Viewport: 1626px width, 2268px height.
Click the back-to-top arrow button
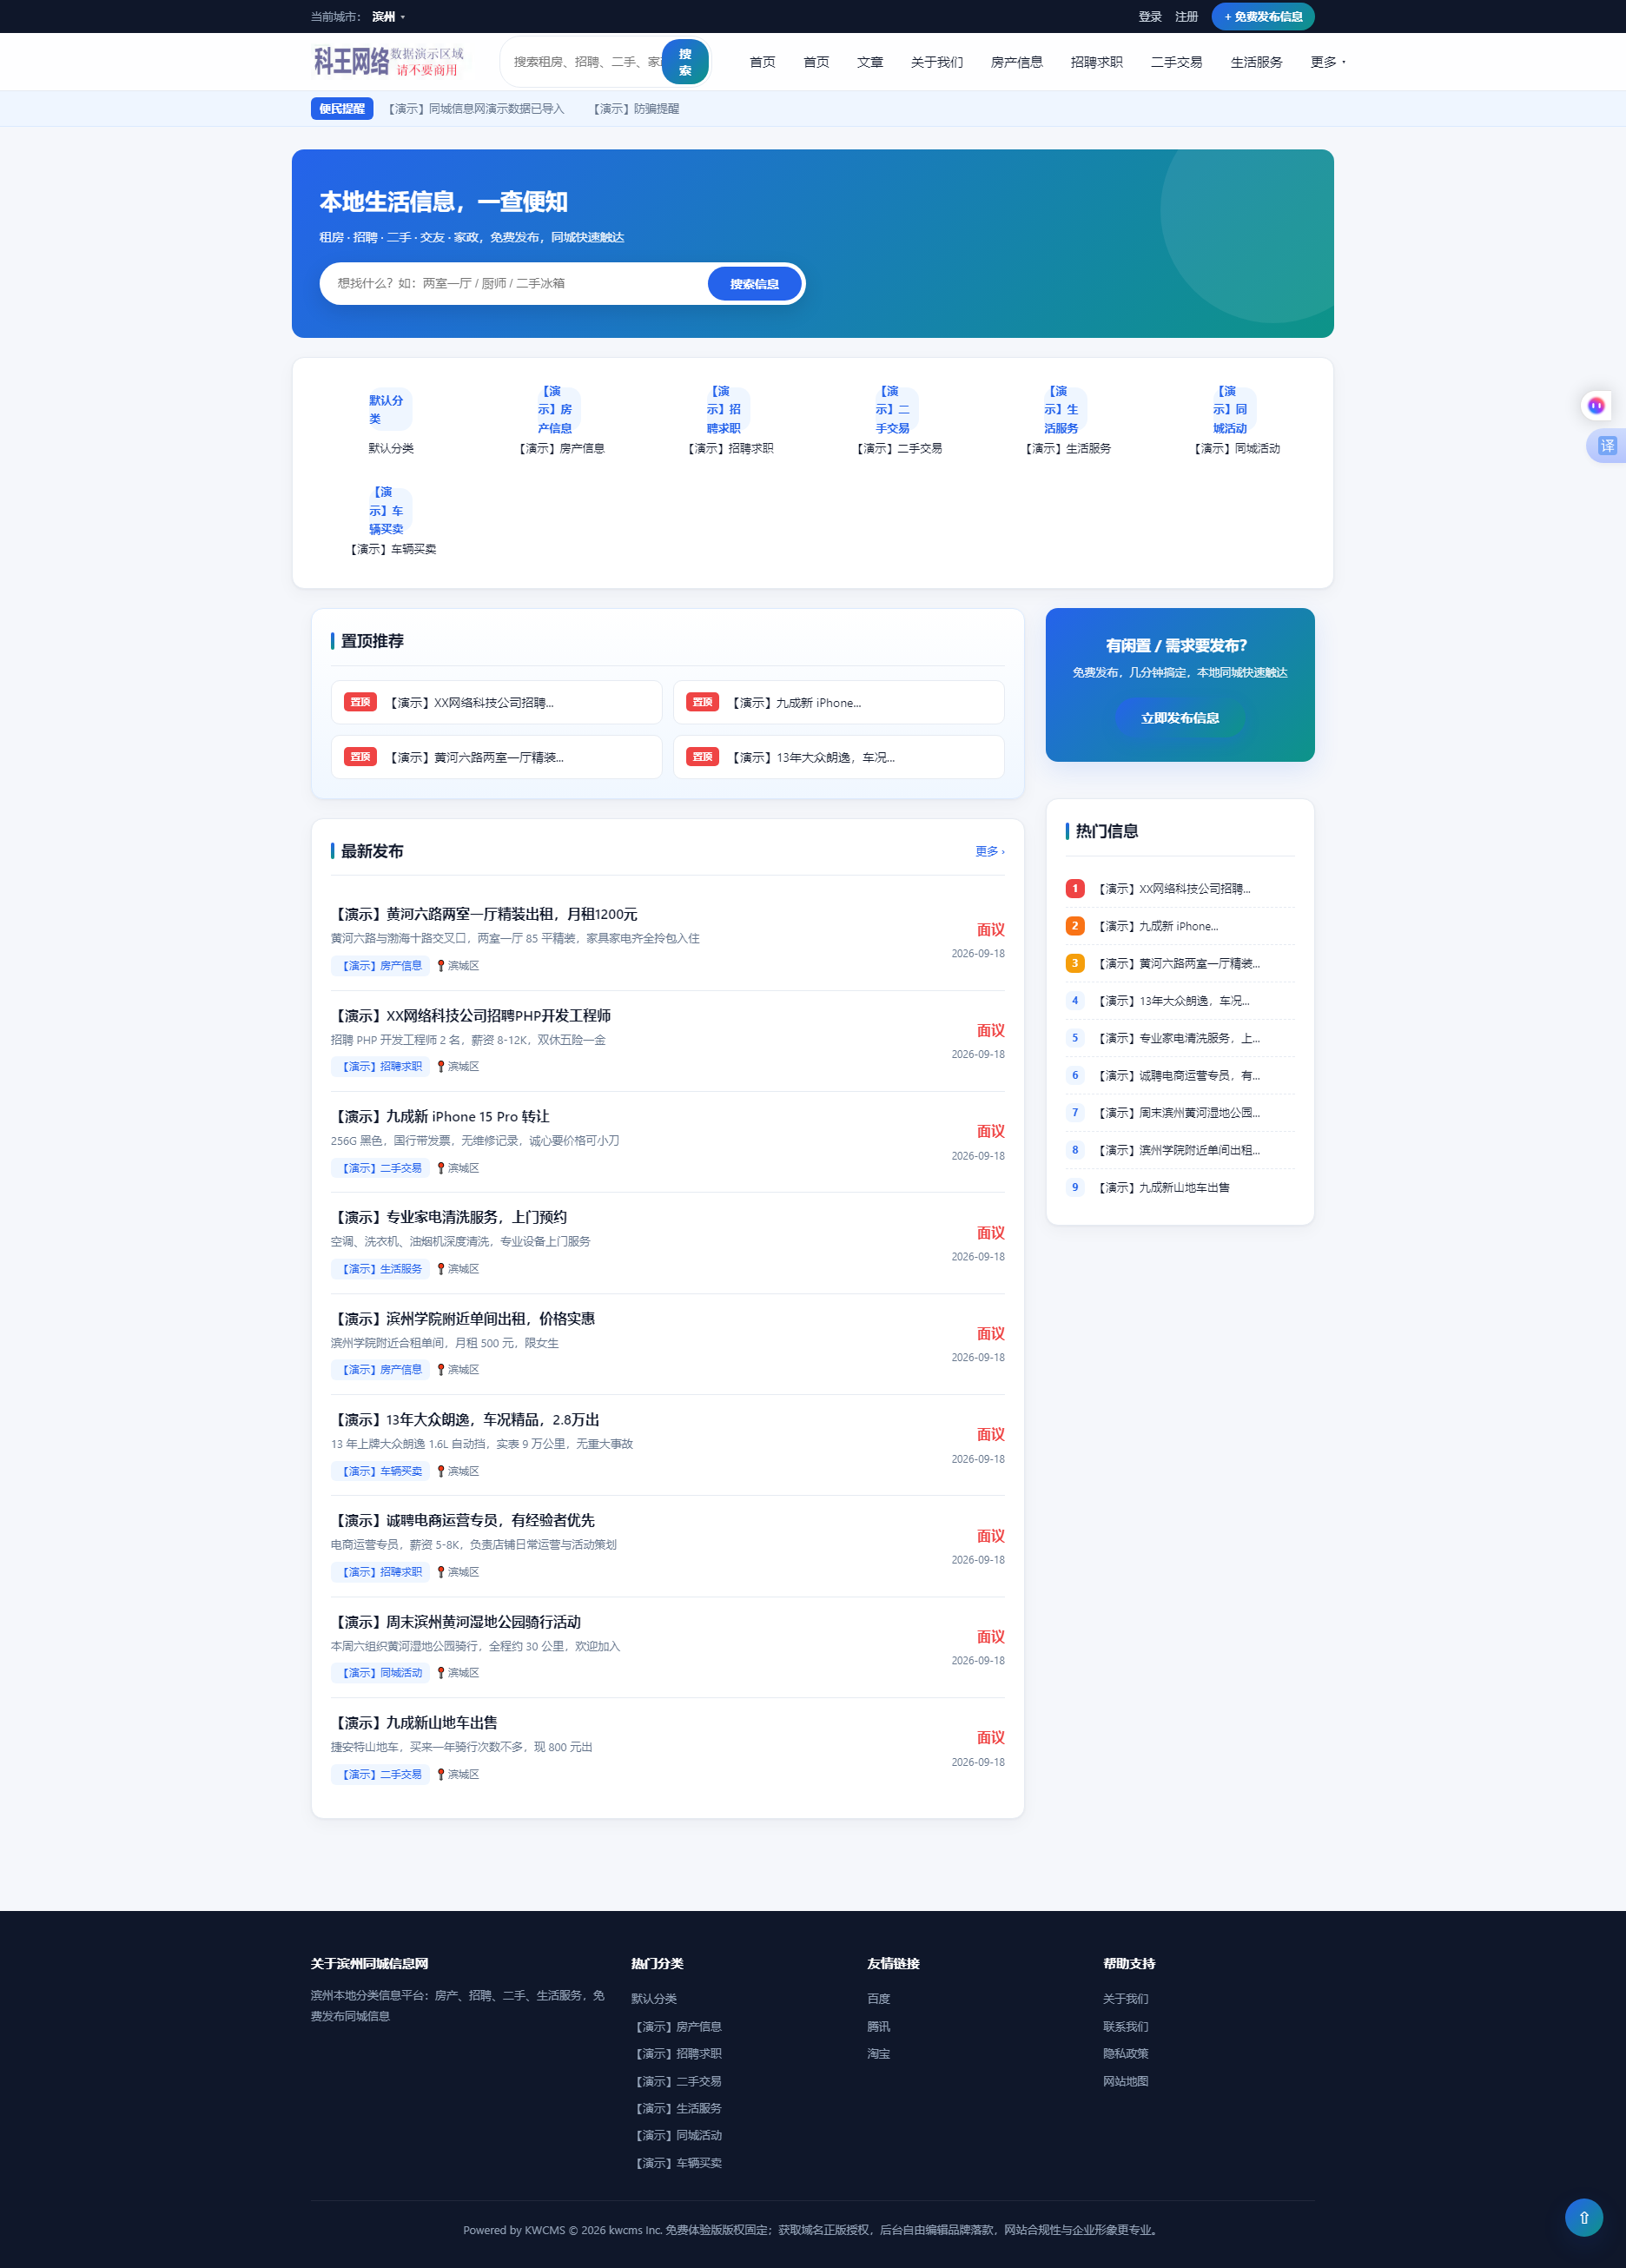(x=1583, y=2217)
